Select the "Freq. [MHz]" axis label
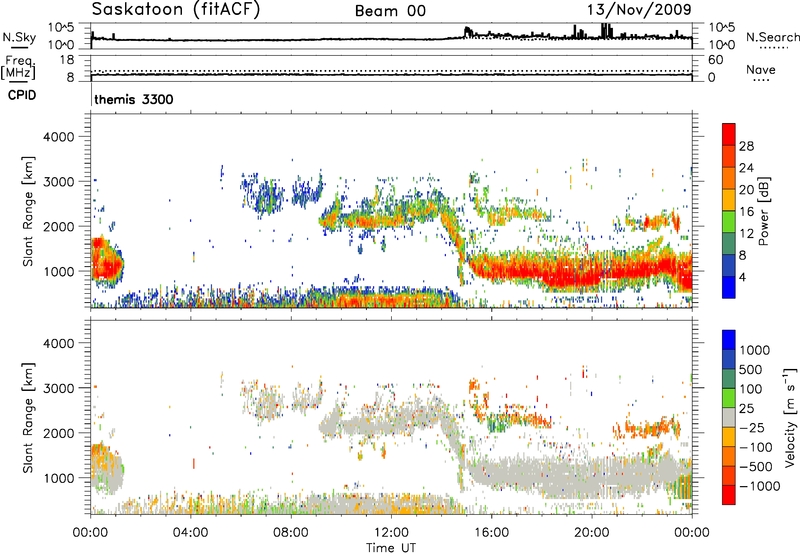This screenshot has height=554, width=800. pos(18,67)
